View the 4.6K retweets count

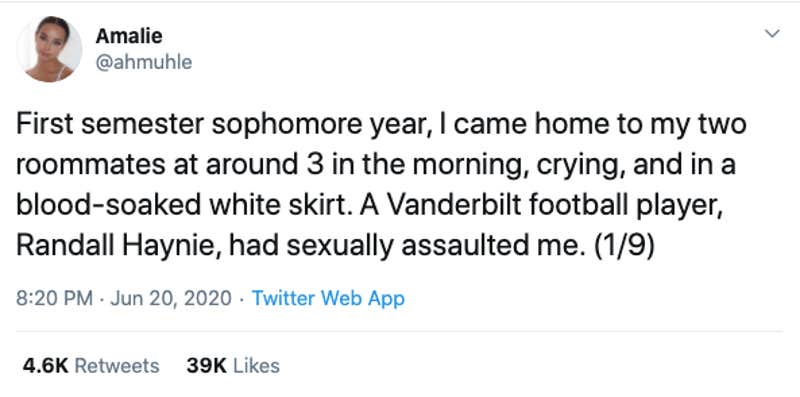45,366
